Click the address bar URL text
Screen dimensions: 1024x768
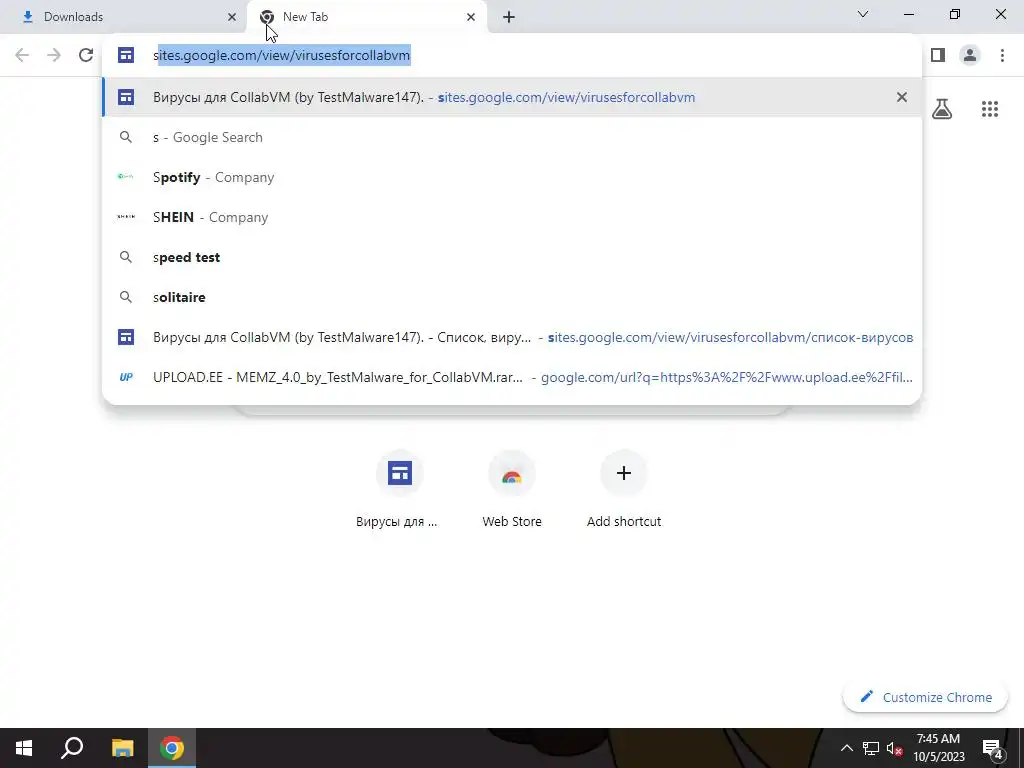[281, 55]
